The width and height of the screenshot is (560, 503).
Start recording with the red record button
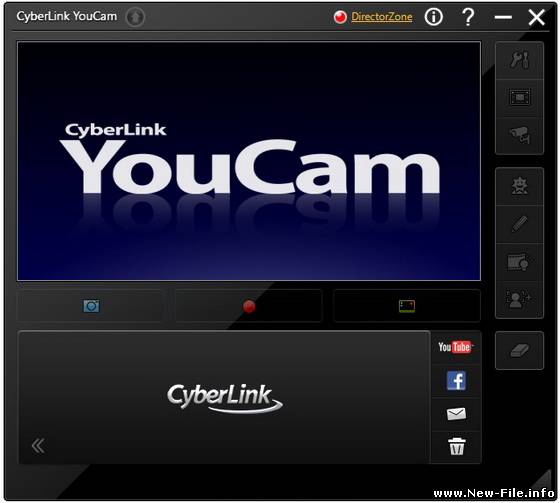click(x=249, y=306)
